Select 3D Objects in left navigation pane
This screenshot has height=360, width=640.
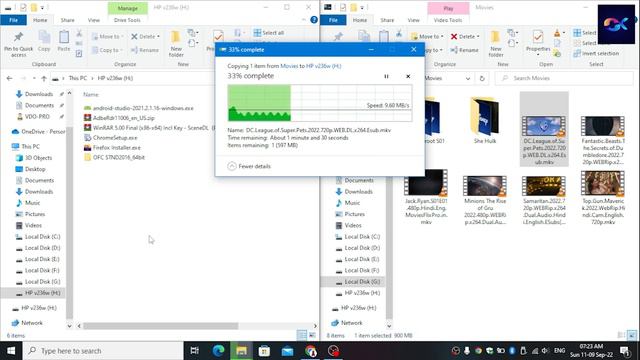point(34,158)
